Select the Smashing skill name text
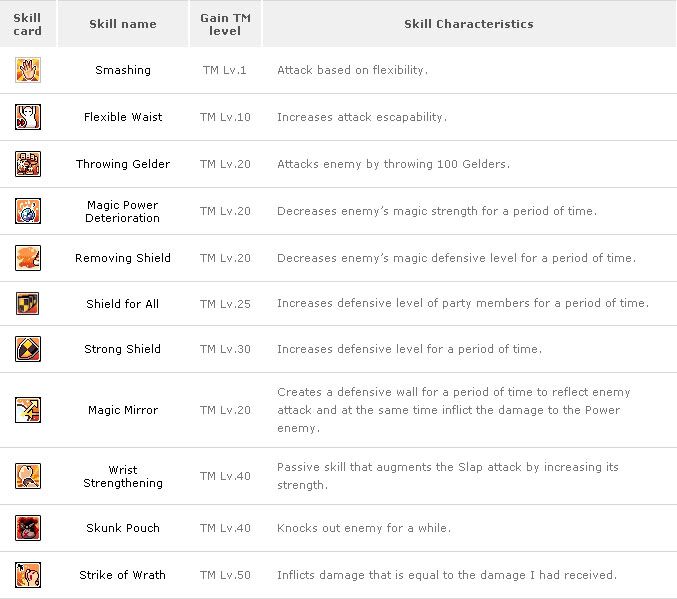 pos(123,70)
